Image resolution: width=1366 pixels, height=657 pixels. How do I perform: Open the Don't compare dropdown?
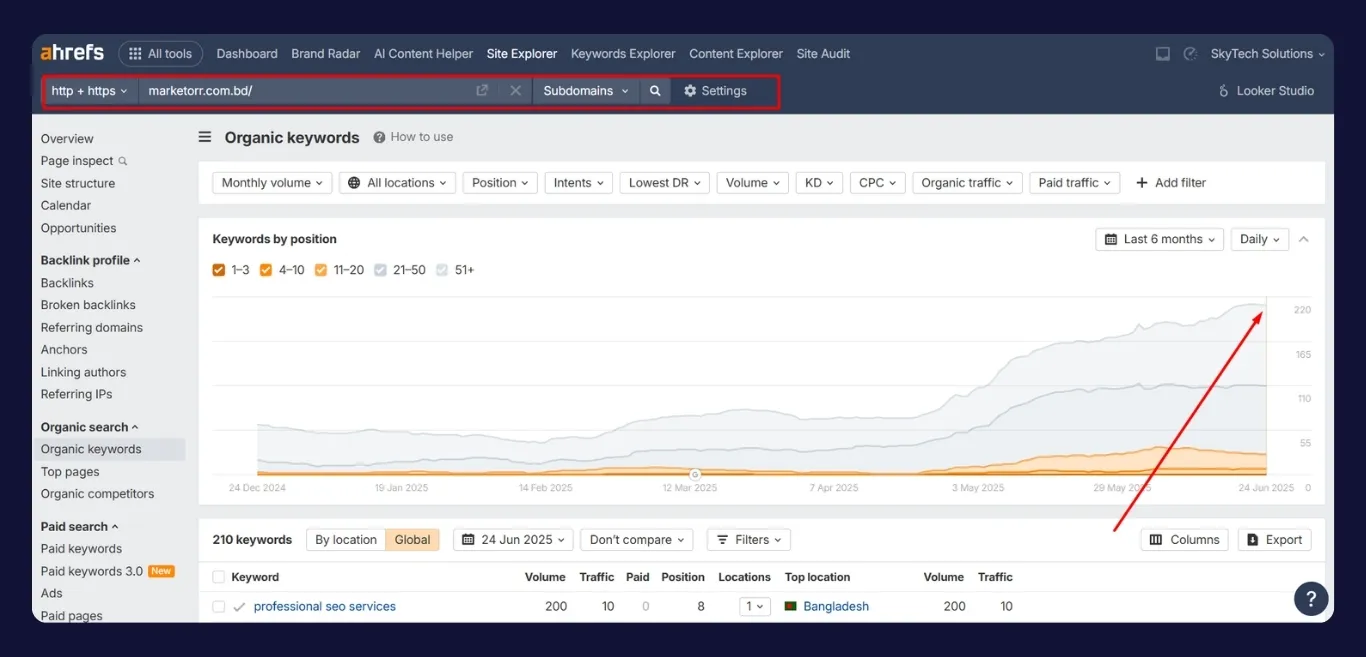(x=637, y=540)
